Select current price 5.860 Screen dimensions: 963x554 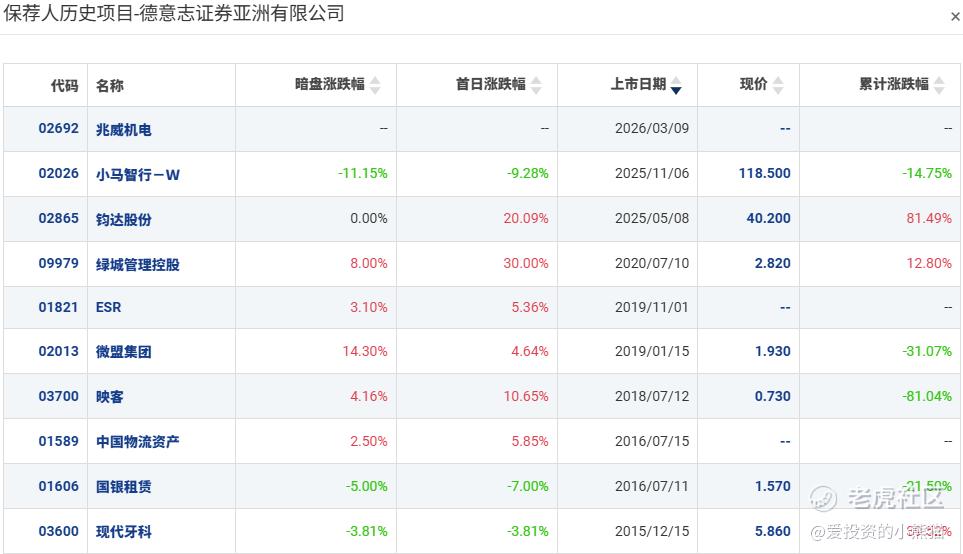773,531
